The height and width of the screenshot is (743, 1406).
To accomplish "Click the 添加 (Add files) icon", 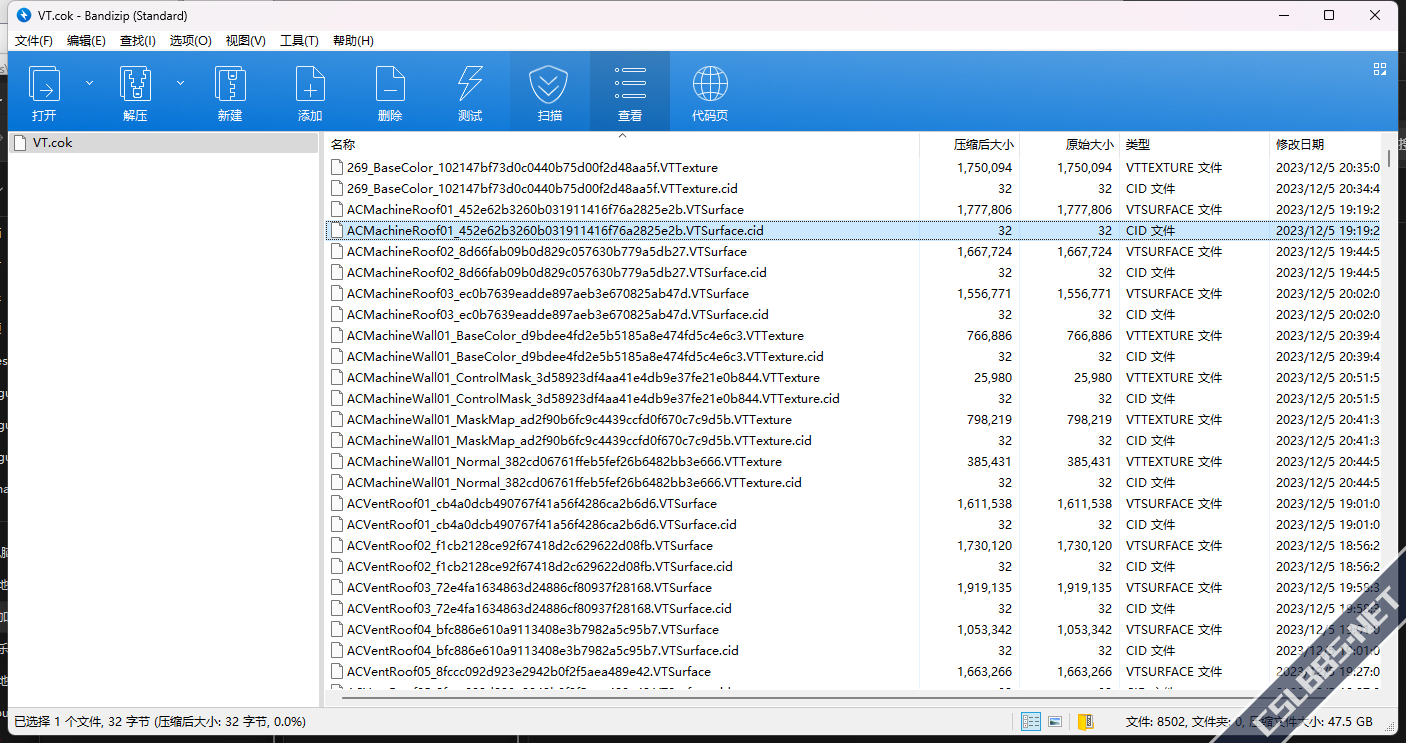I will click(x=310, y=91).
